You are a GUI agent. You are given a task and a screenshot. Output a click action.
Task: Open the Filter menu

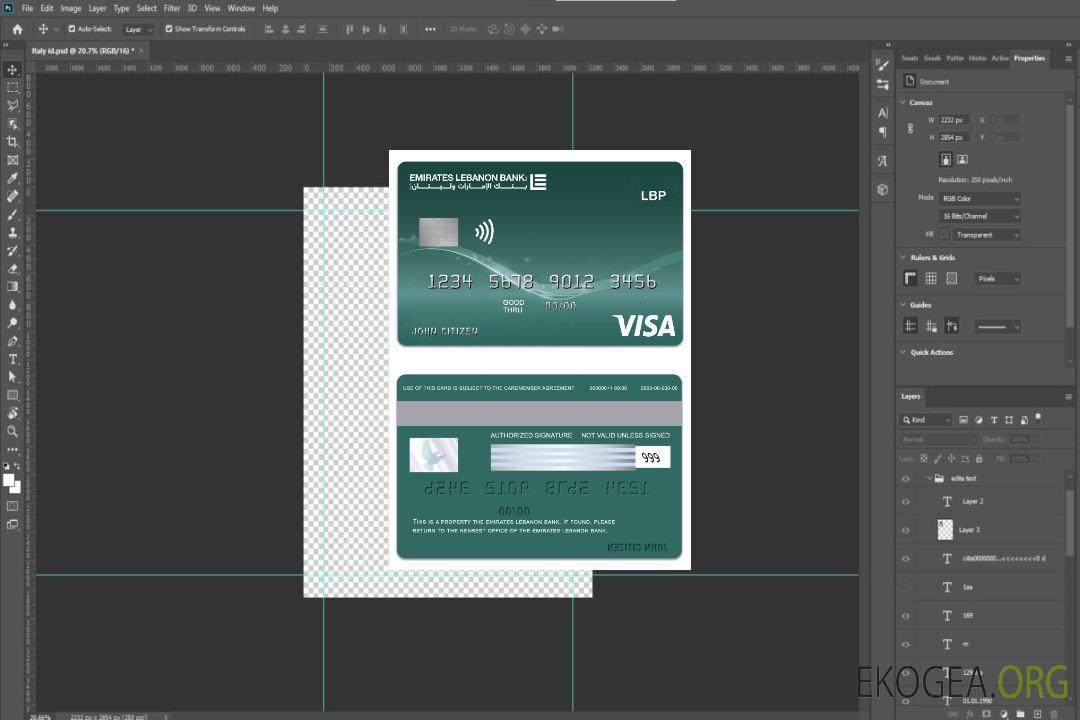pyautogui.click(x=172, y=8)
